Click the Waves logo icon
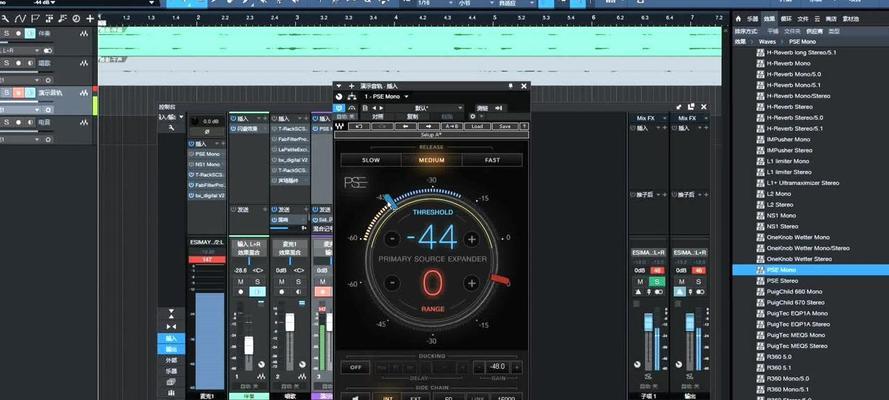889x400 pixels. (340, 126)
